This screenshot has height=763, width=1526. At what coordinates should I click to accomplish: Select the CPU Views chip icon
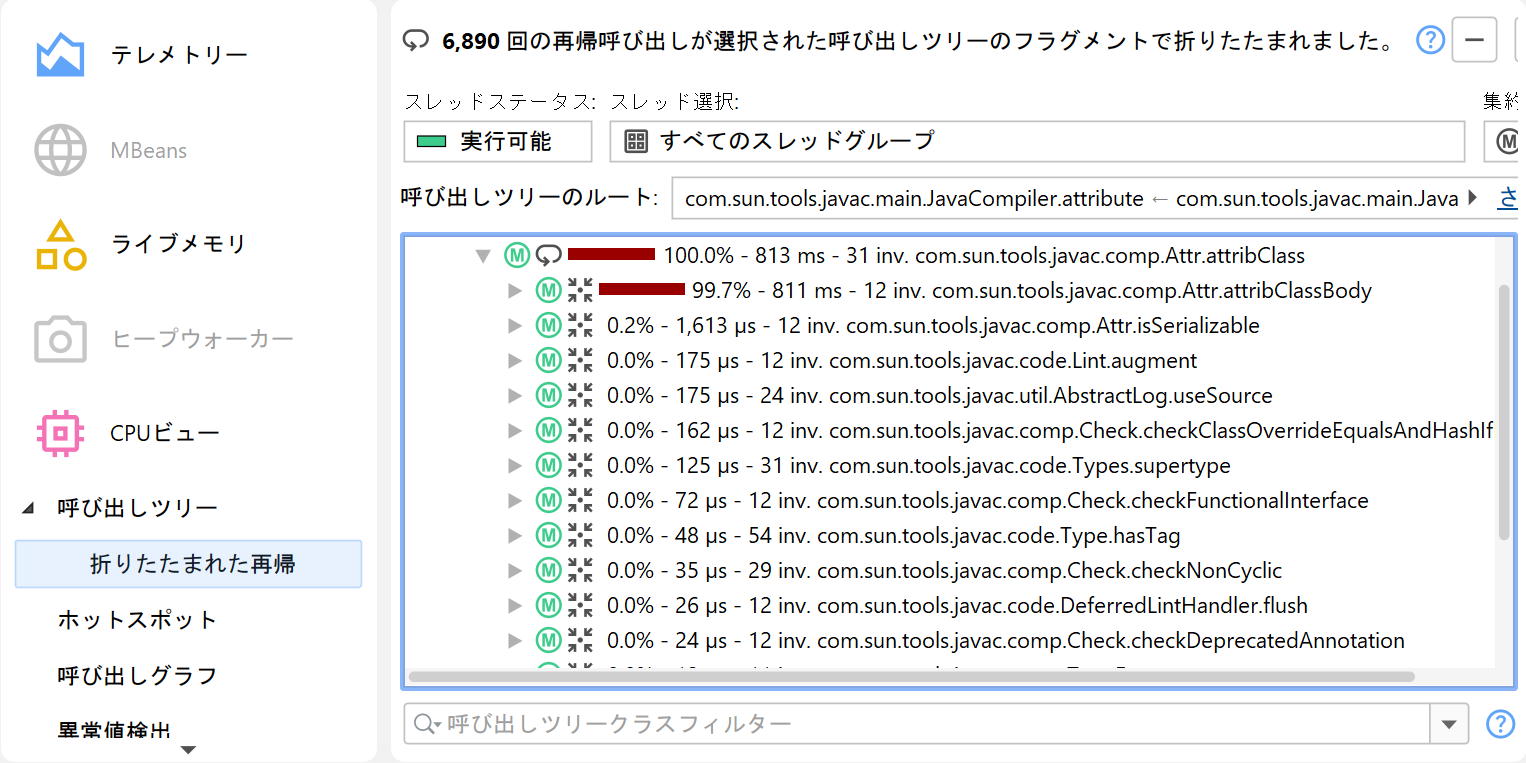[60, 433]
